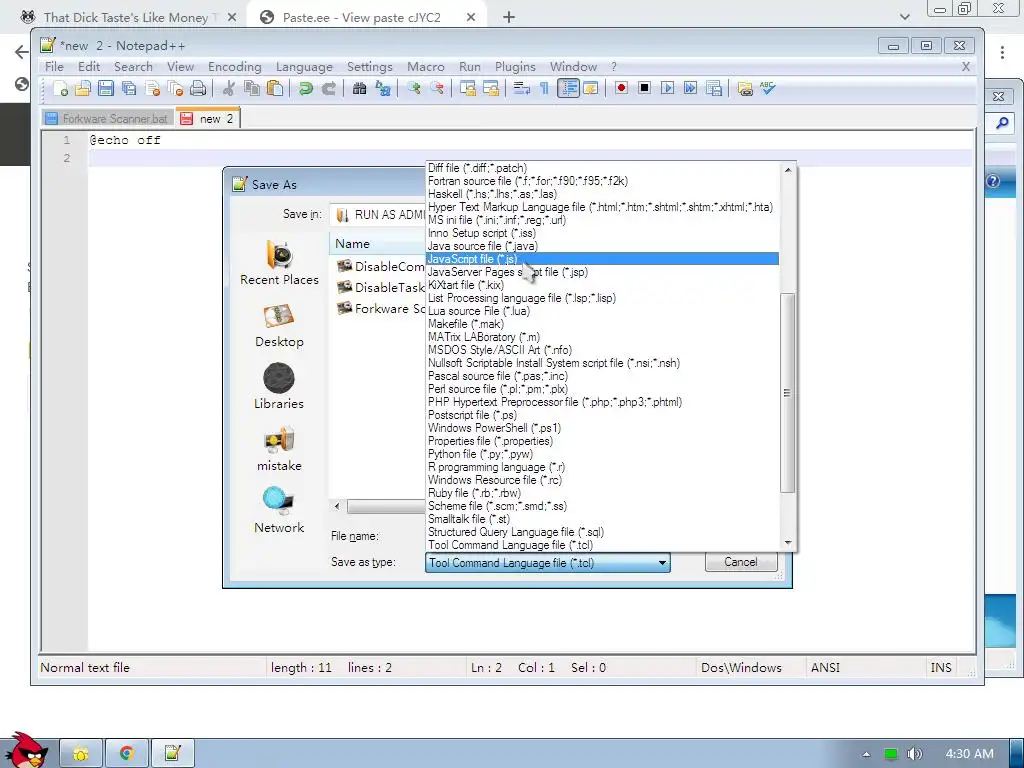The image size is (1024, 768).
Task: Click the file list horizontal scrollbar left arrow
Action: coord(337,506)
